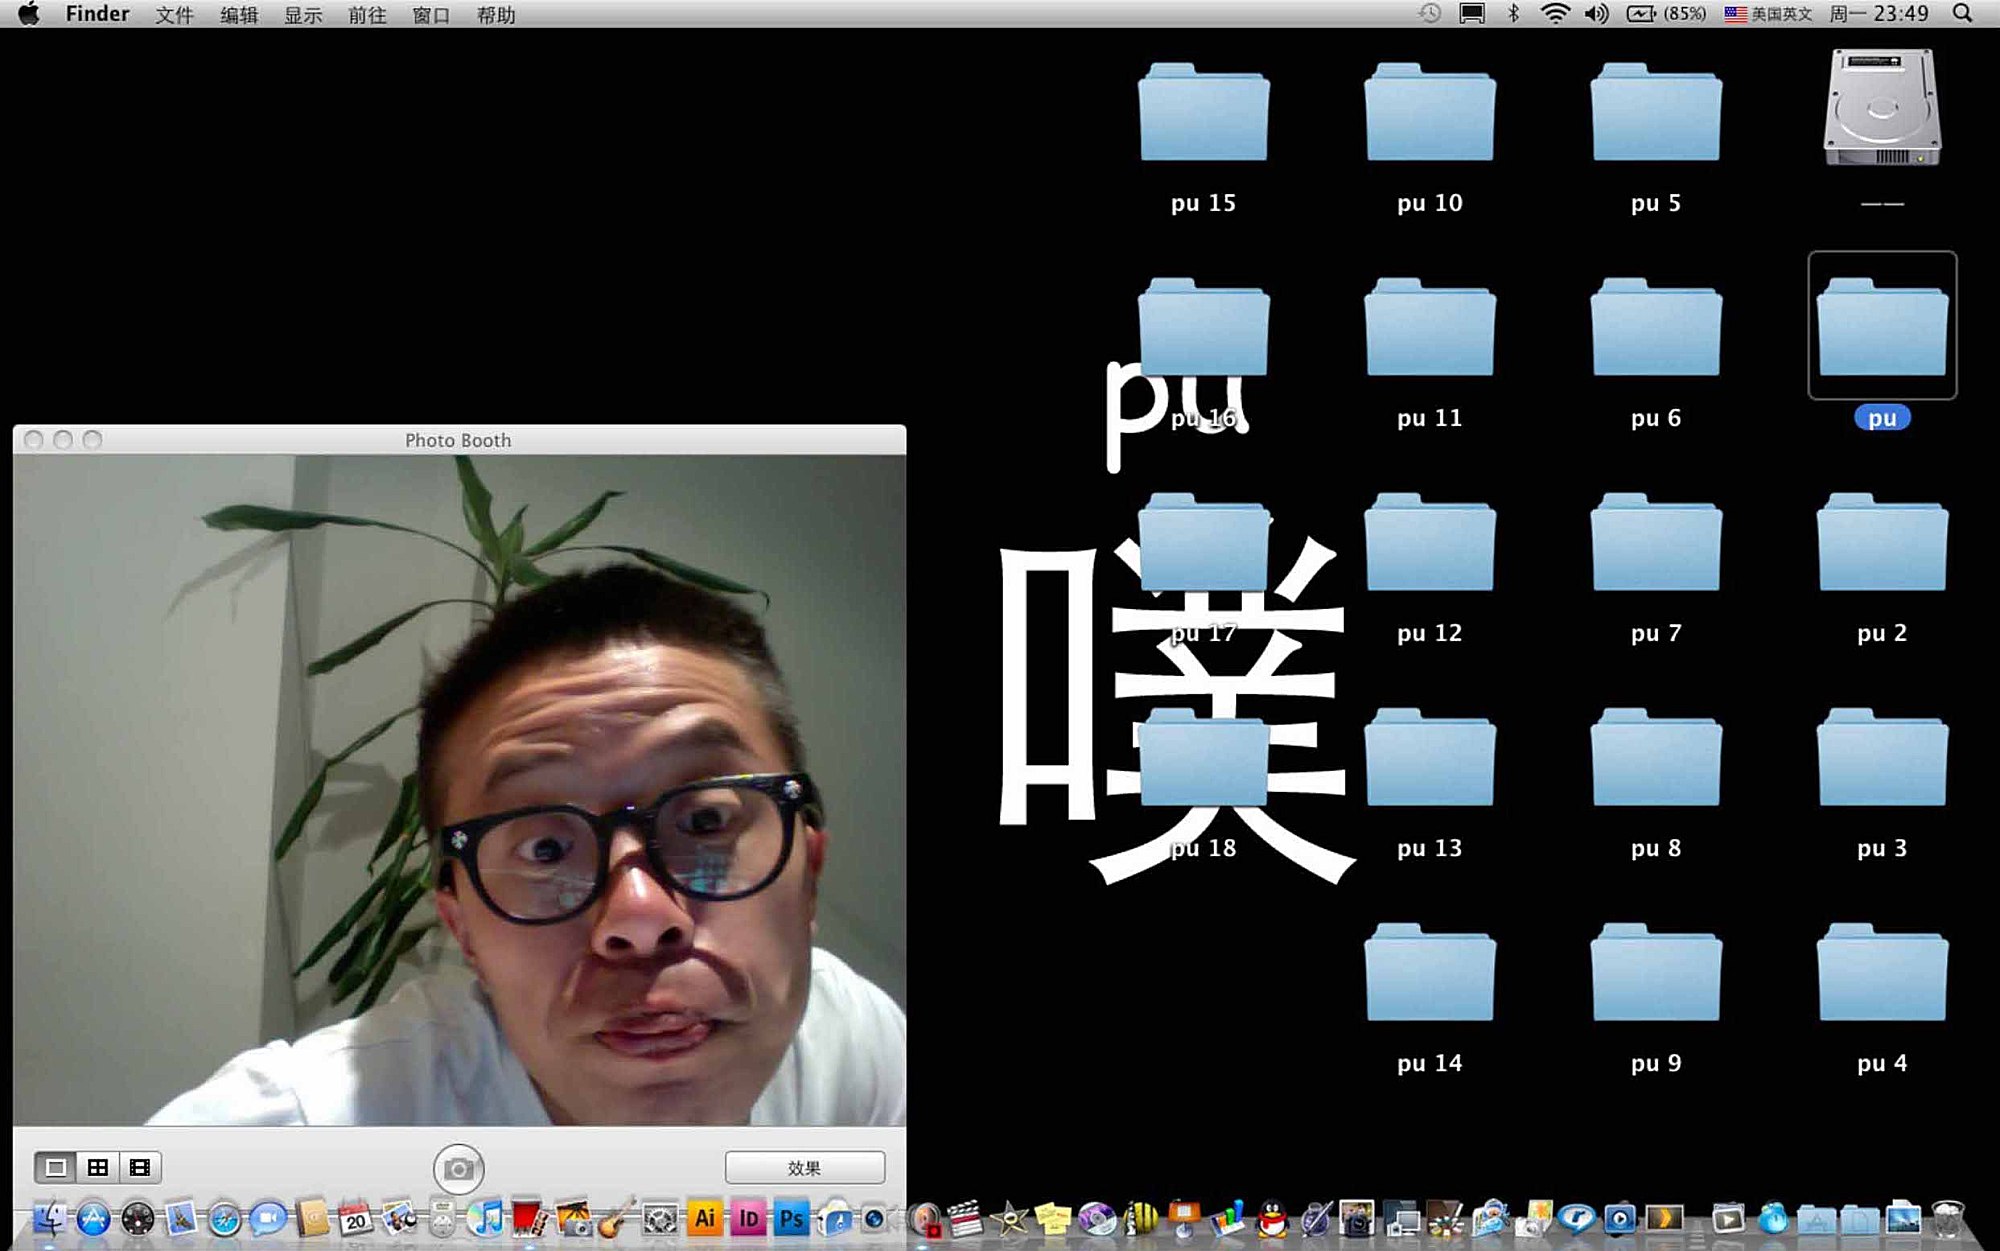Click the Spotlight search icon

pos(1962,14)
